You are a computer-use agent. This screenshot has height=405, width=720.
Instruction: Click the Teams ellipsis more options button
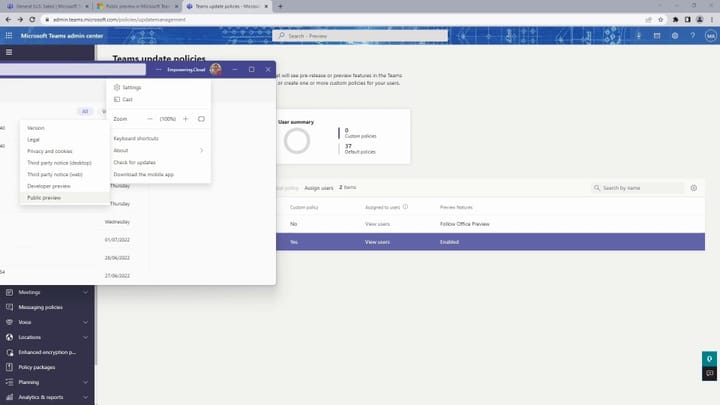[158, 69]
